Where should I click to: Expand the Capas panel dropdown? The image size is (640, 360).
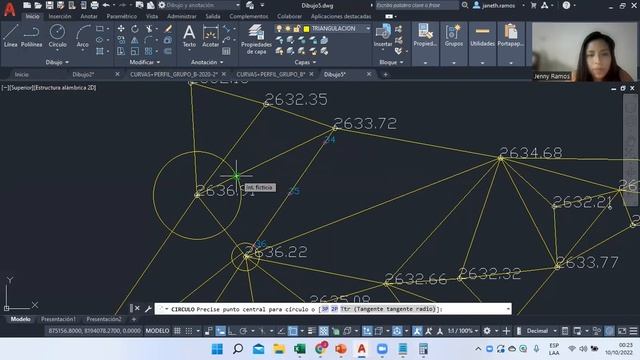pyautogui.click(x=305, y=62)
